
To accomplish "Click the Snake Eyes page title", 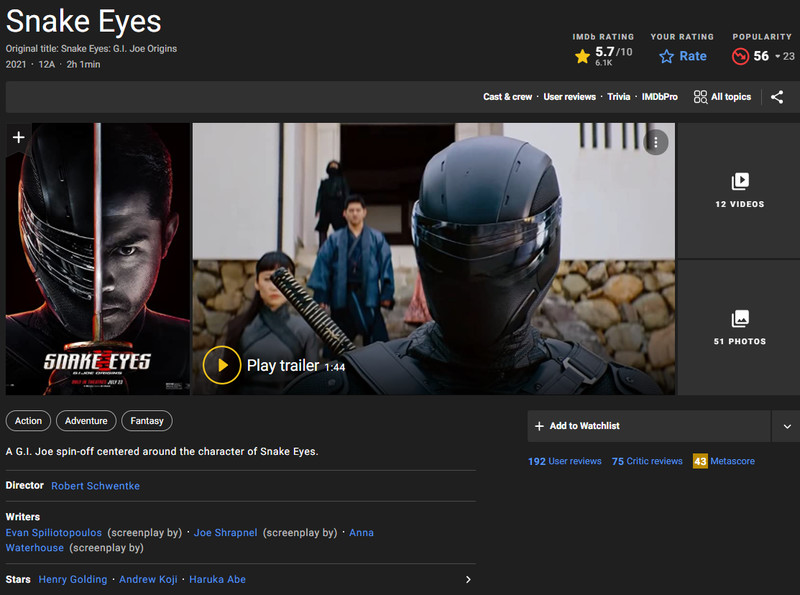I will click(x=84, y=21).
